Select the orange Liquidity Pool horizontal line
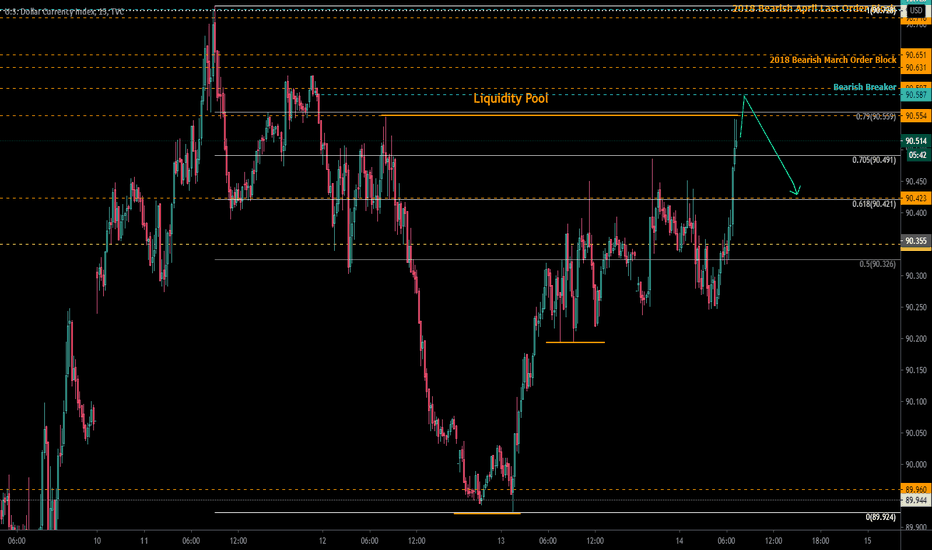932x550 pixels. [559, 115]
